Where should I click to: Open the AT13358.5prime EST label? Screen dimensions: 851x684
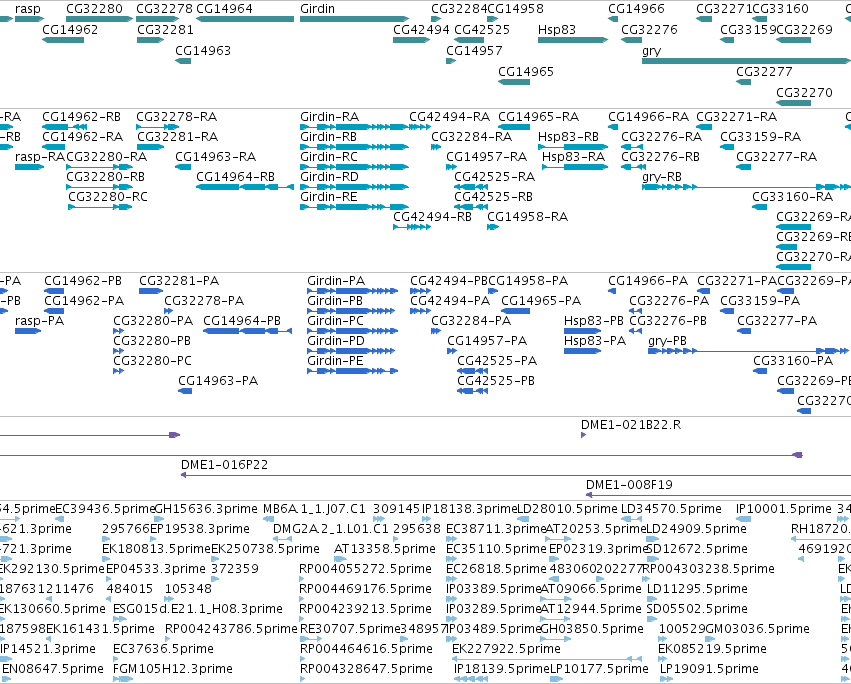pyautogui.click(x=385, y=549)
